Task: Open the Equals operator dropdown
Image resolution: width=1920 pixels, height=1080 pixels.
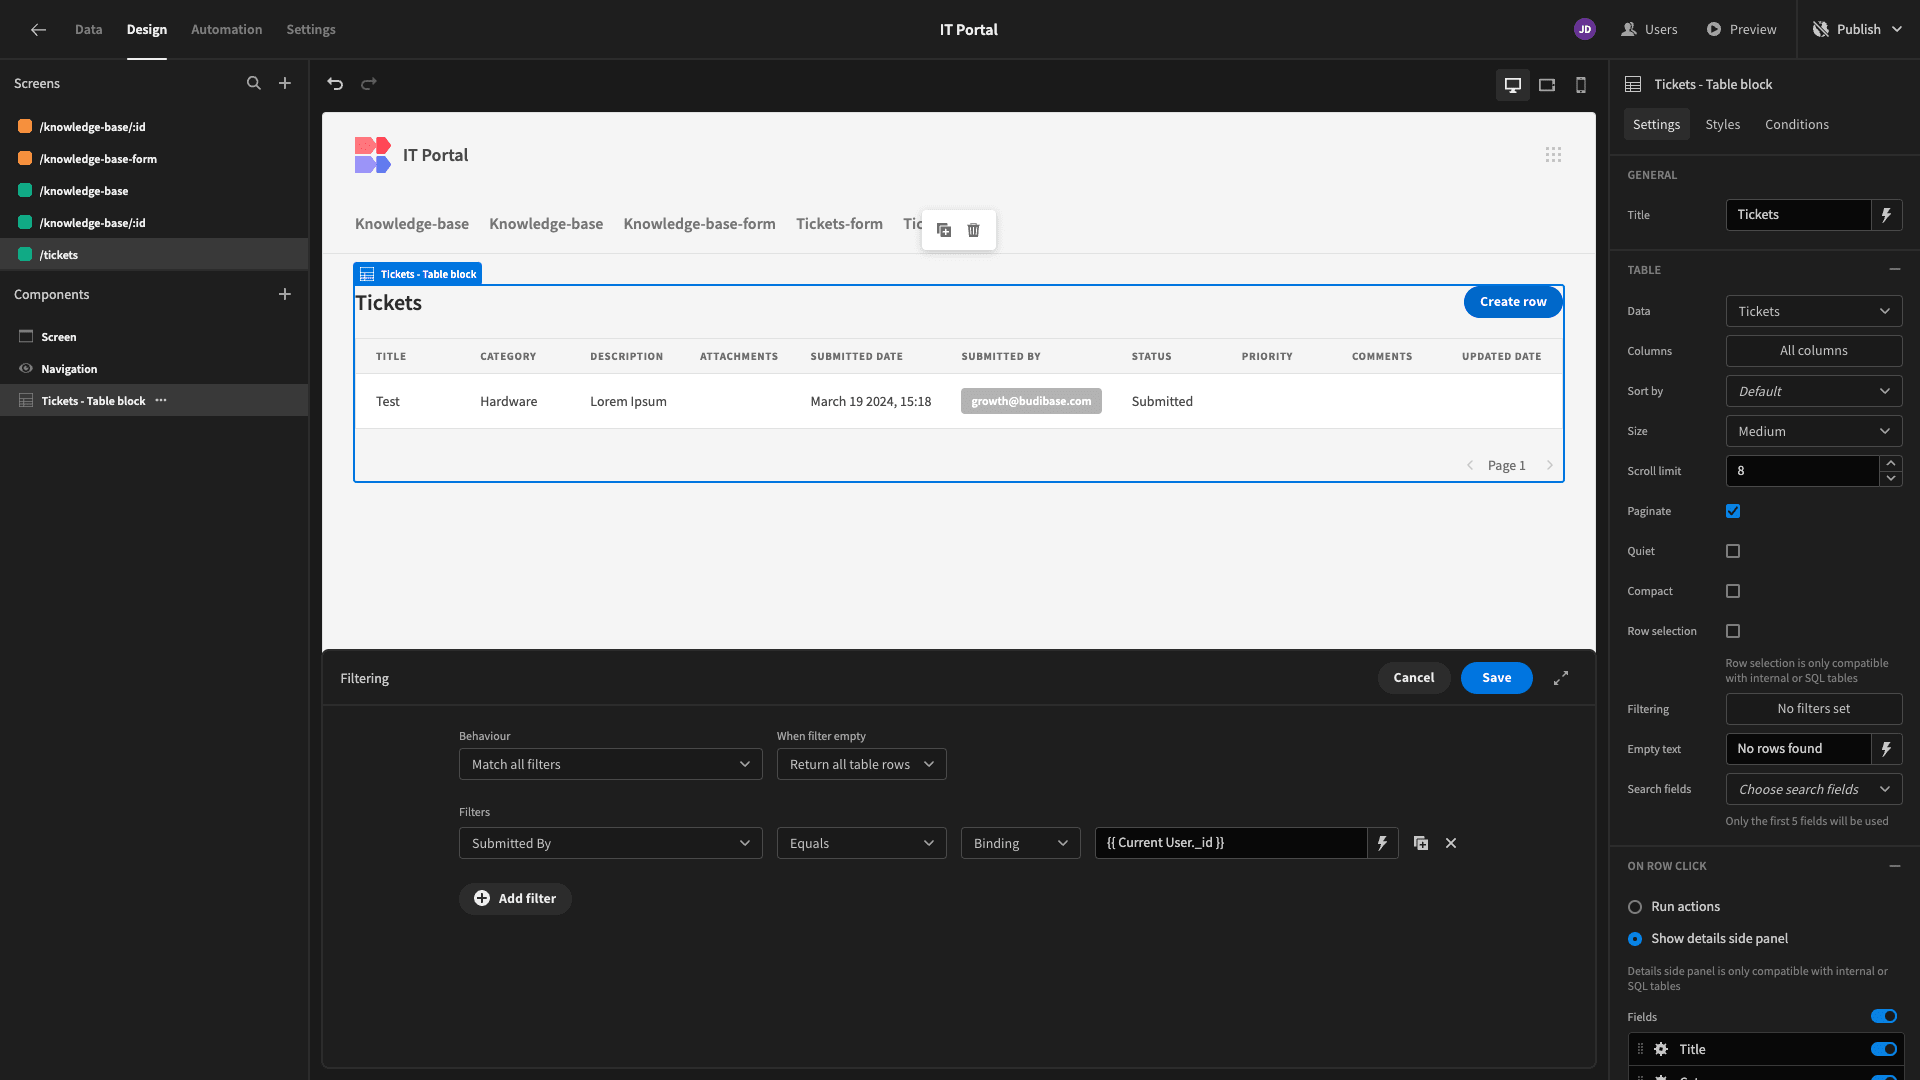Action: pos(862,843)
